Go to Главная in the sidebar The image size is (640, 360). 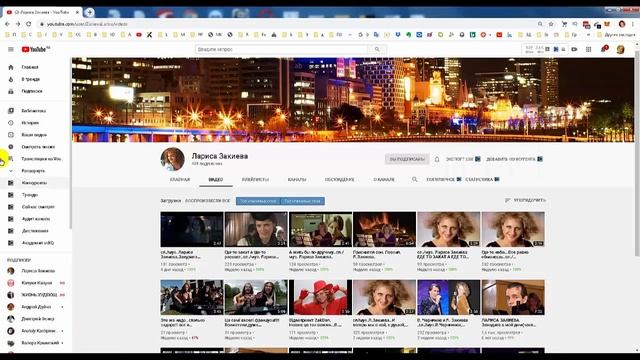pos(30,67)
